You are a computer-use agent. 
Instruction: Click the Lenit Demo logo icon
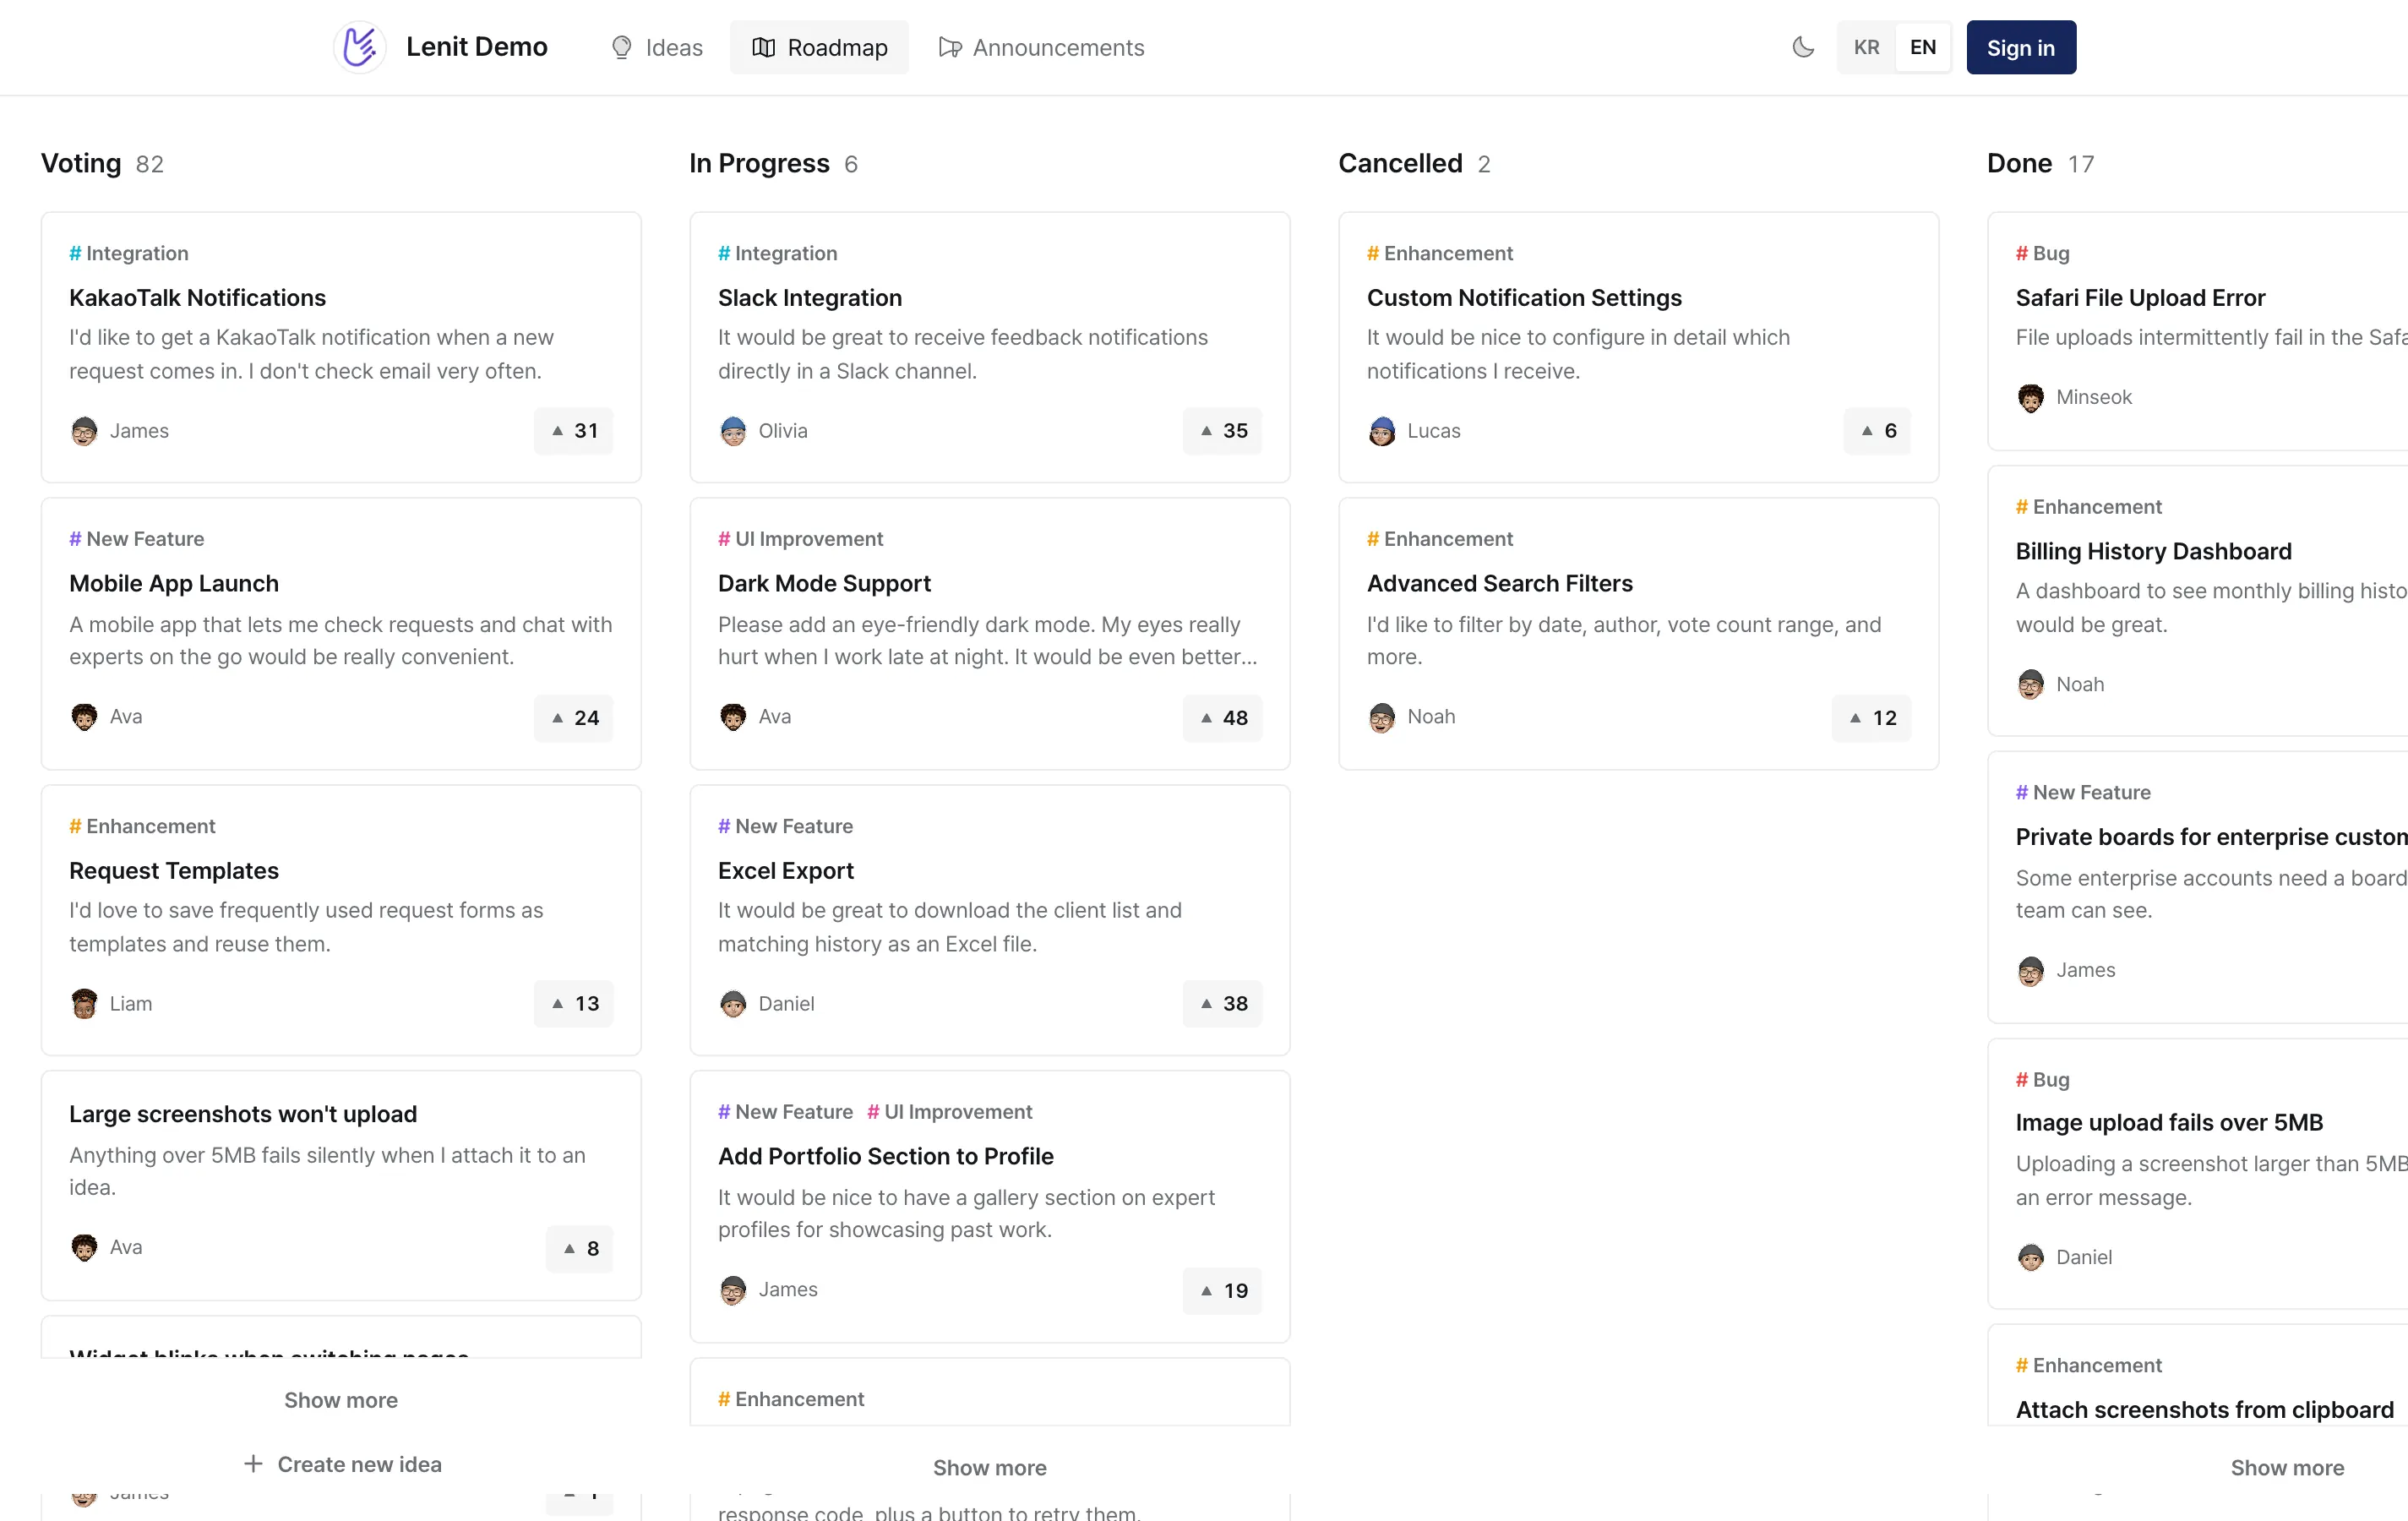[359, 47]
